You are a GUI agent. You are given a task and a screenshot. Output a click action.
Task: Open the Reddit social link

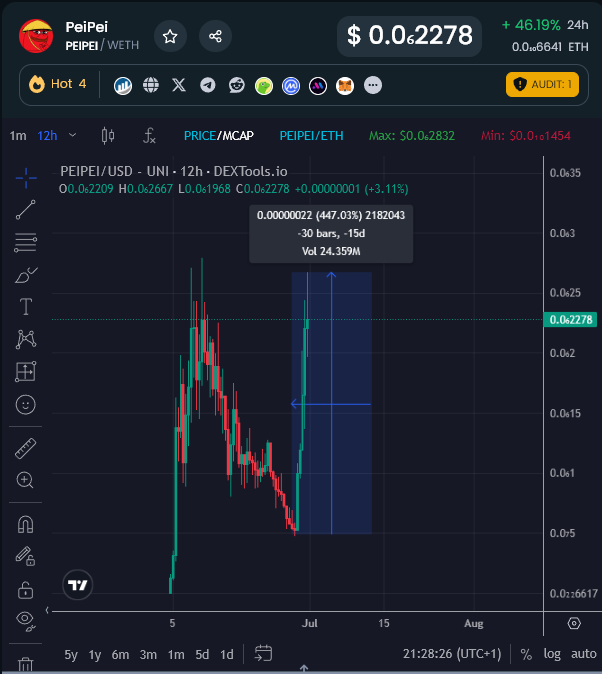coord(236,85)
